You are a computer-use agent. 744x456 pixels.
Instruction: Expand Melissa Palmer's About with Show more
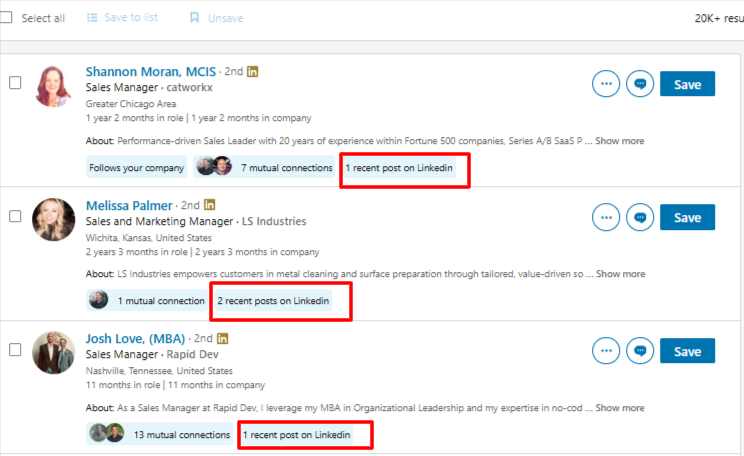[621, 274]
